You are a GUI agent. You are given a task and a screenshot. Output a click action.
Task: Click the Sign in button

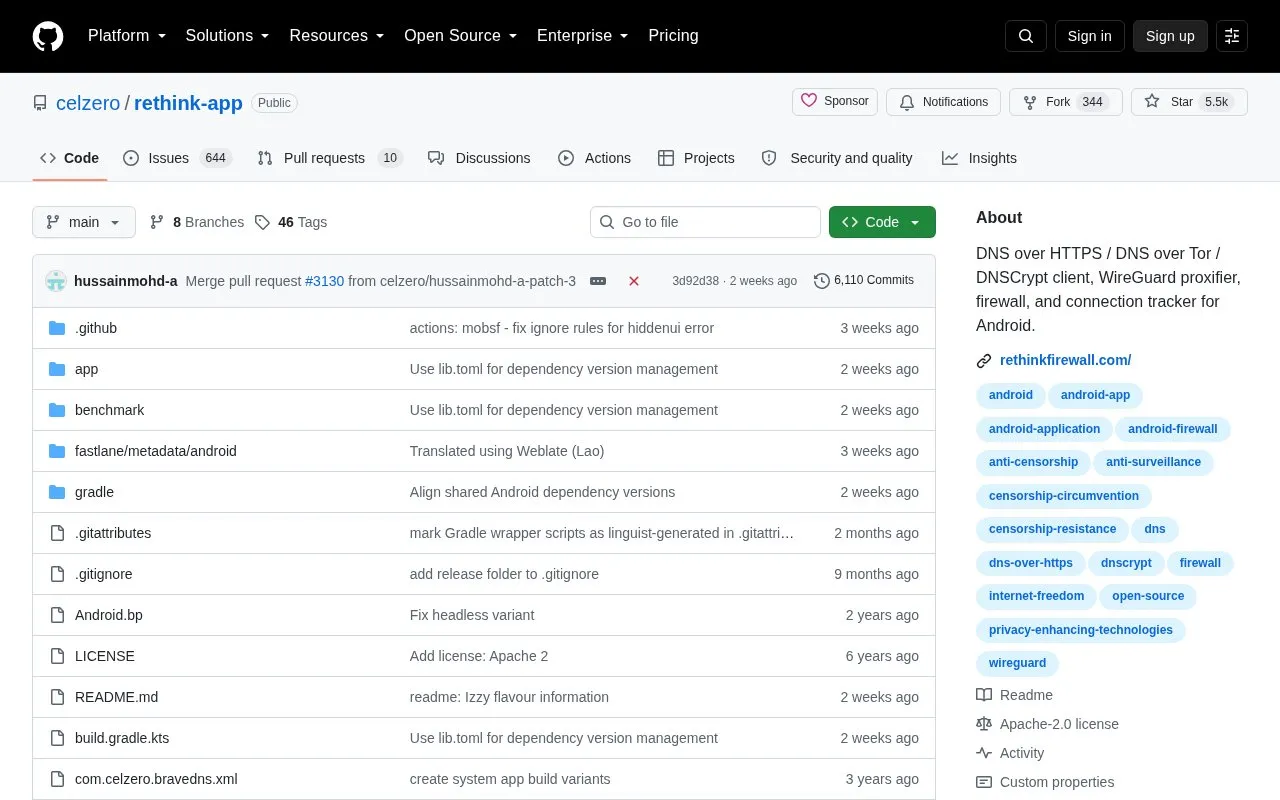[1090, 36]
